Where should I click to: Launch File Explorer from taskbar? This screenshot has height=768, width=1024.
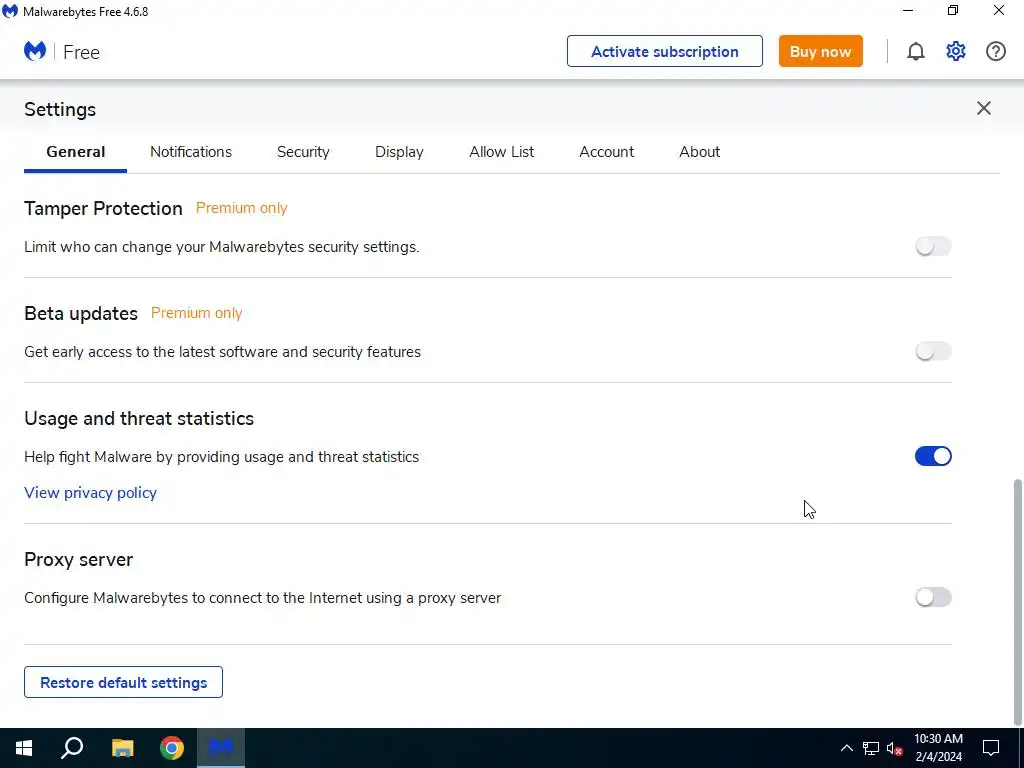(122, 748)
